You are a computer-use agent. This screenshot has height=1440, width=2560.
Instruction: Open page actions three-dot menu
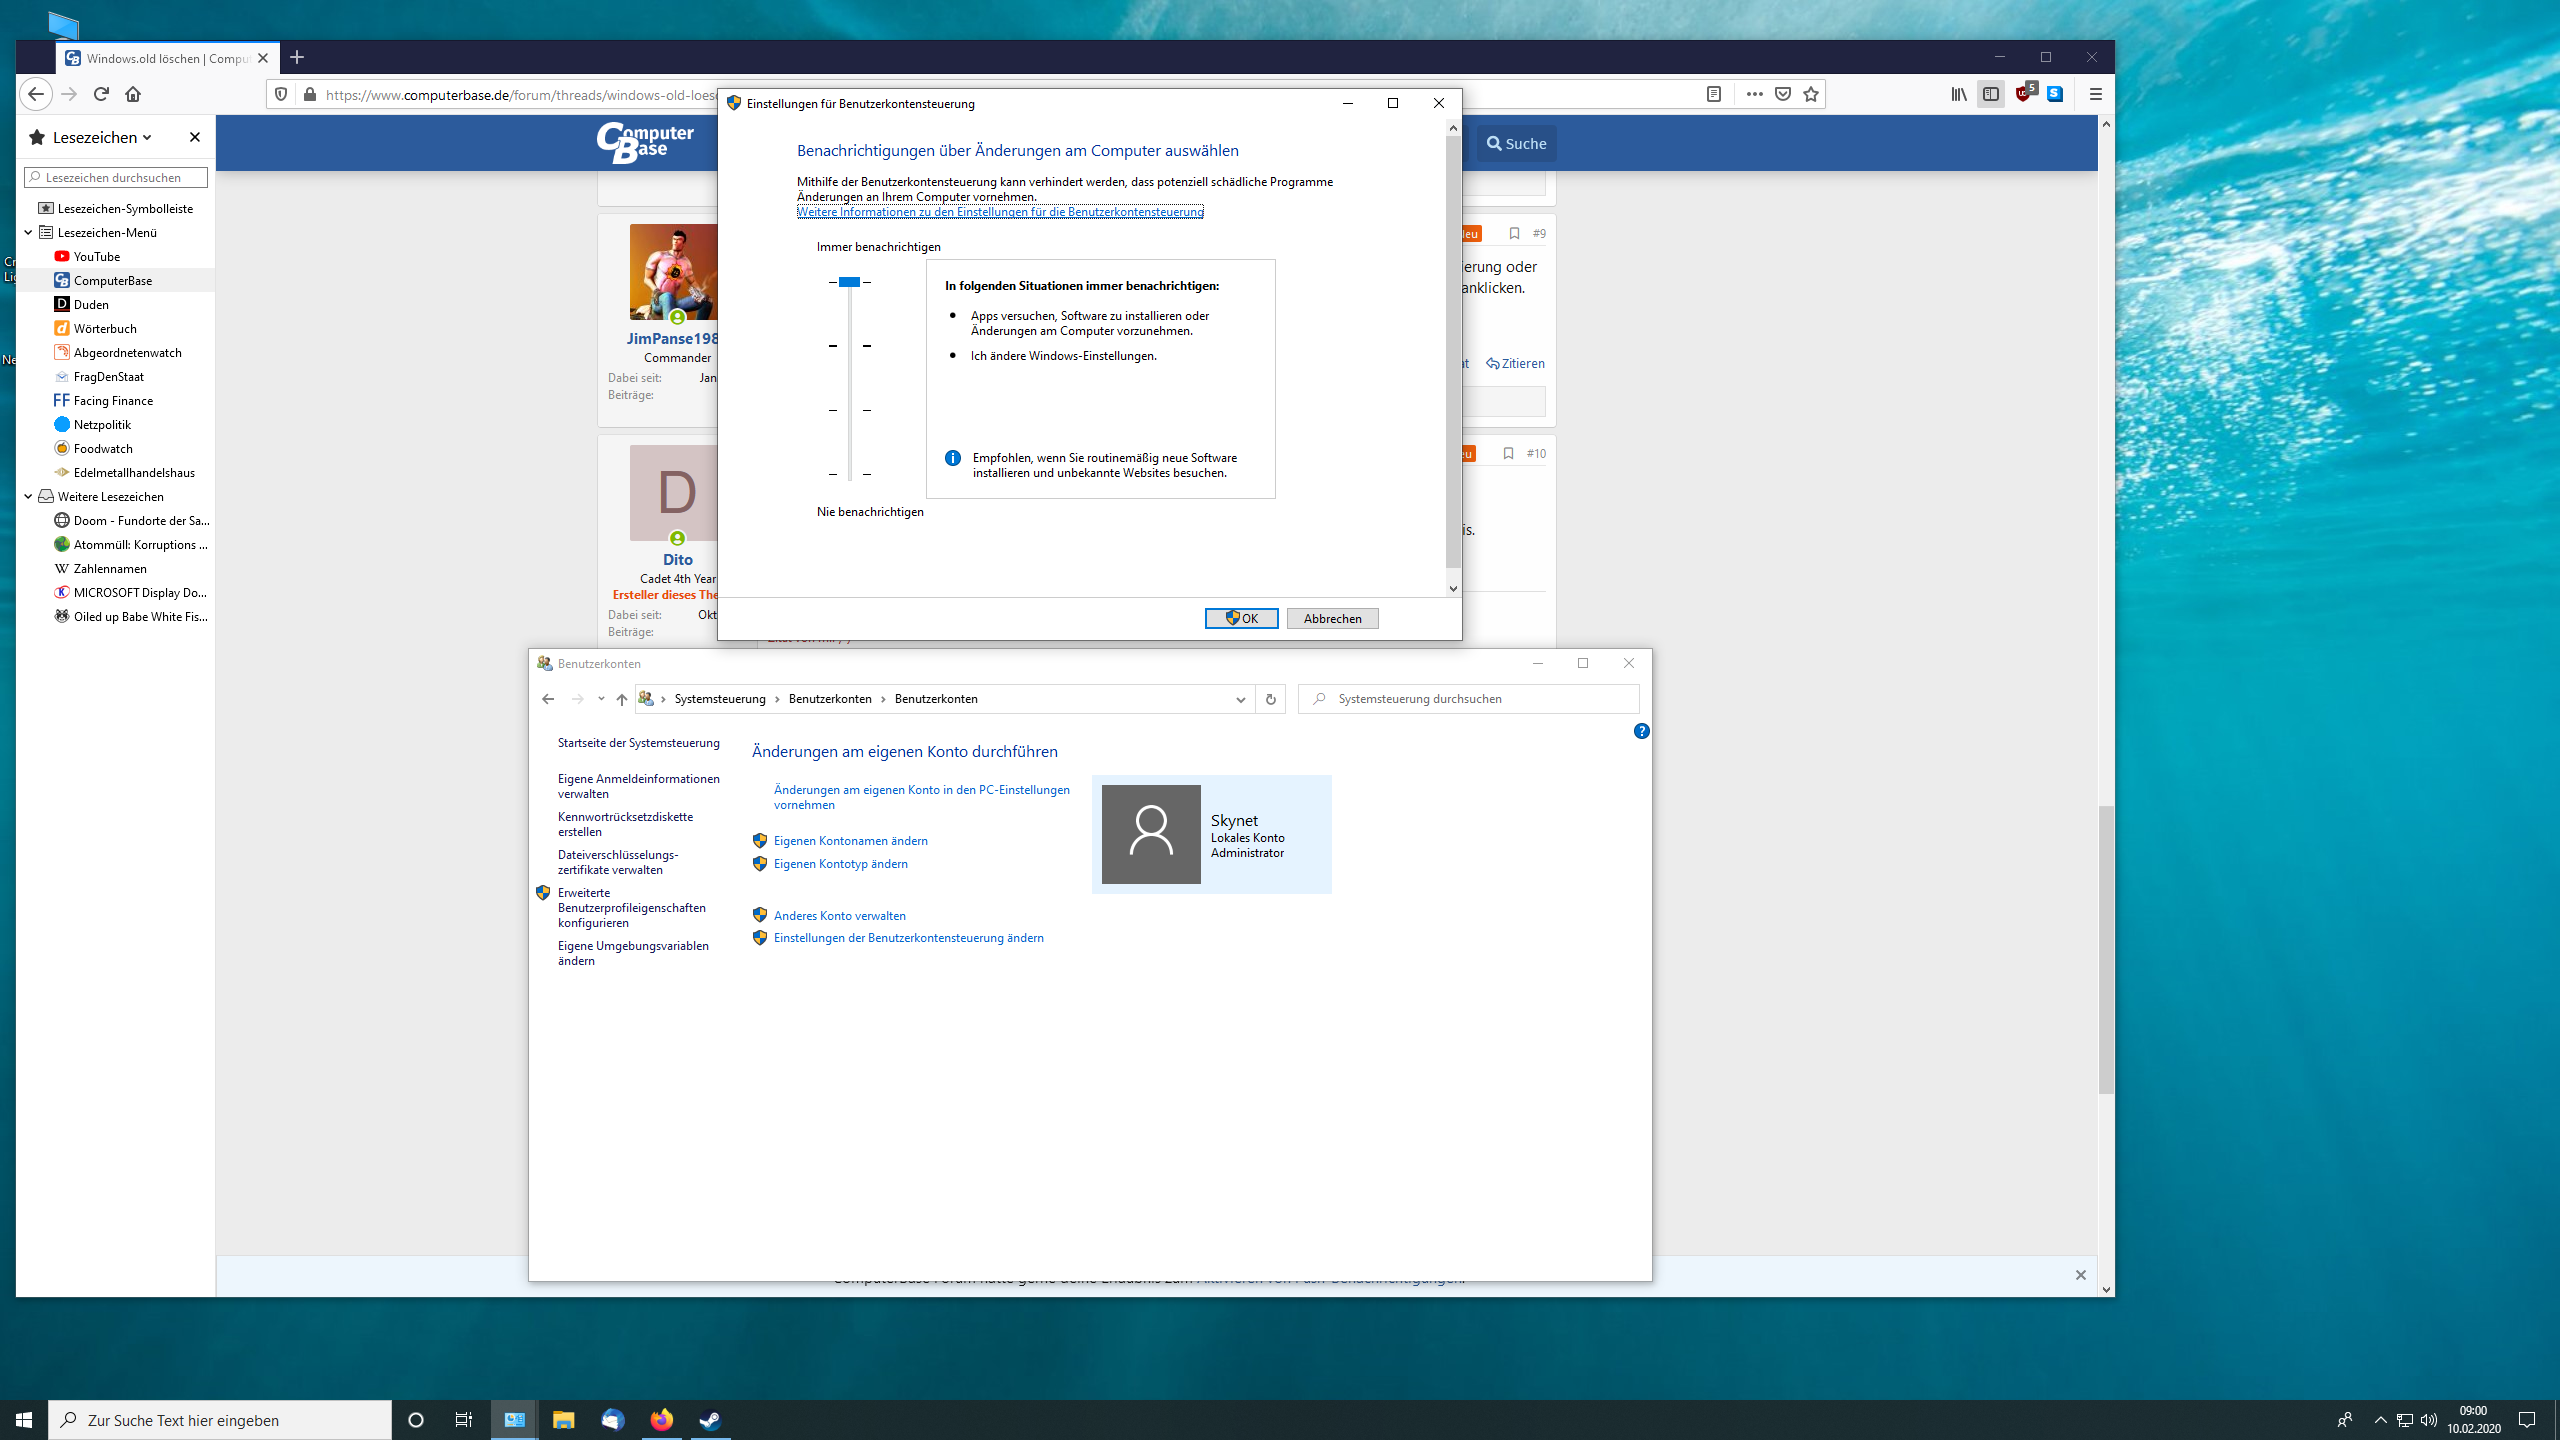pyautogui.click(x=1754, y=94)
